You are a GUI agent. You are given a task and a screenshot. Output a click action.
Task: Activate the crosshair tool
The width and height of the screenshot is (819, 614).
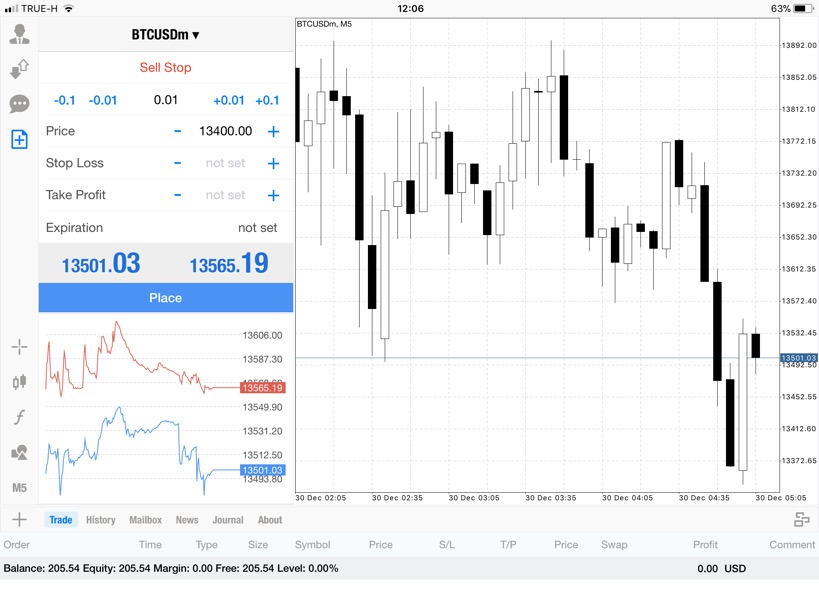click(19, 347)
